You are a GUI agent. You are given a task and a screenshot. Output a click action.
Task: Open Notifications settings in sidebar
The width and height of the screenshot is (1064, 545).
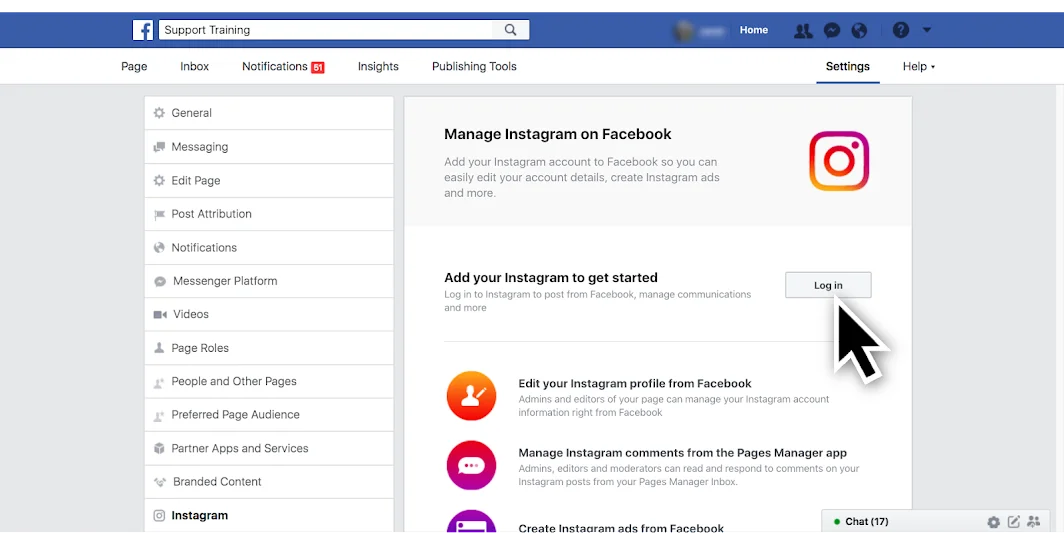pyautogui.click(x=204, y=248)
